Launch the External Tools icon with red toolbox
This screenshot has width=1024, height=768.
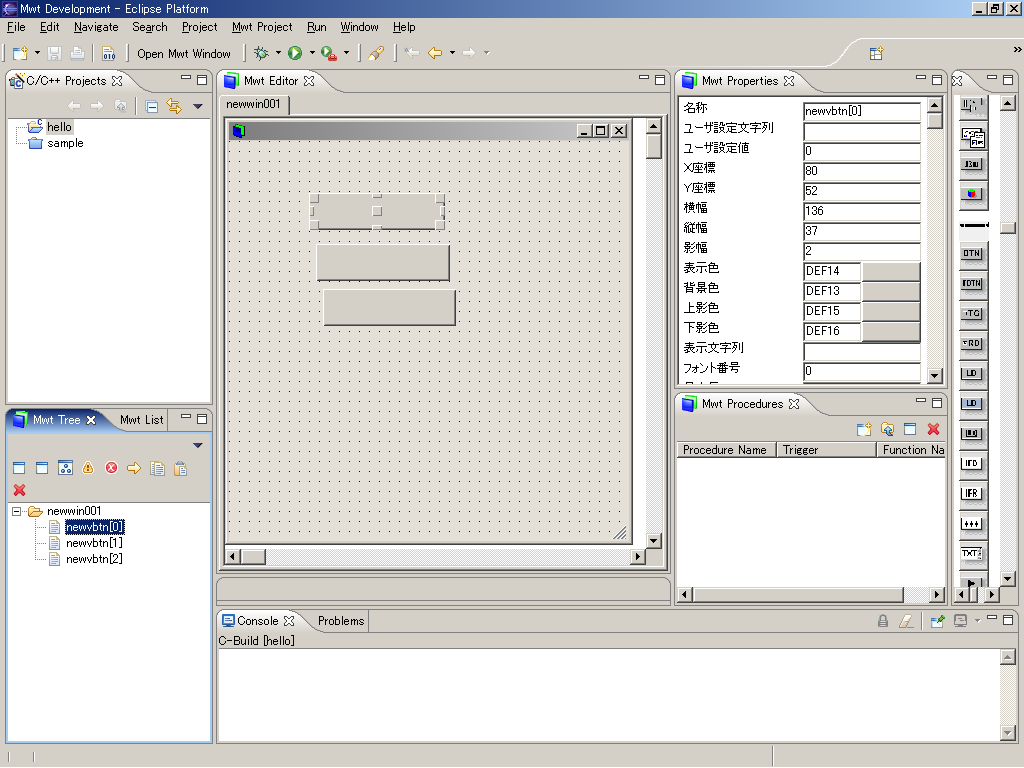[x=329, y=53]
